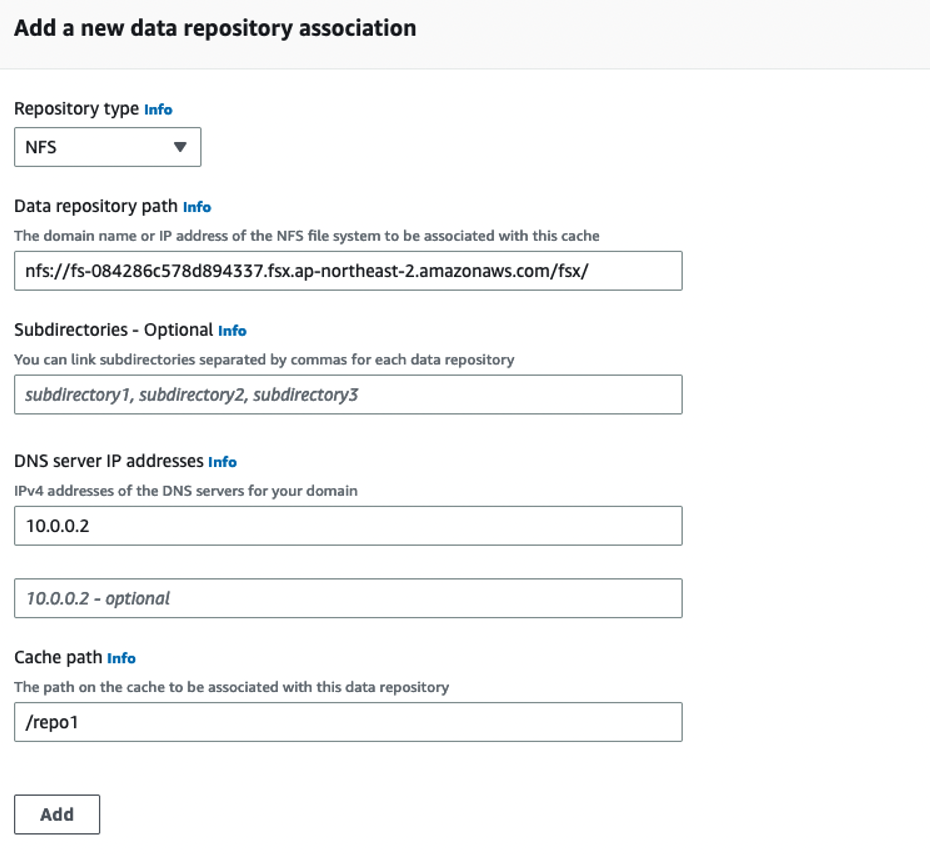Open the Repository type dropdown
This screenshot has height=854, width=930.
[x=107, y=147]
